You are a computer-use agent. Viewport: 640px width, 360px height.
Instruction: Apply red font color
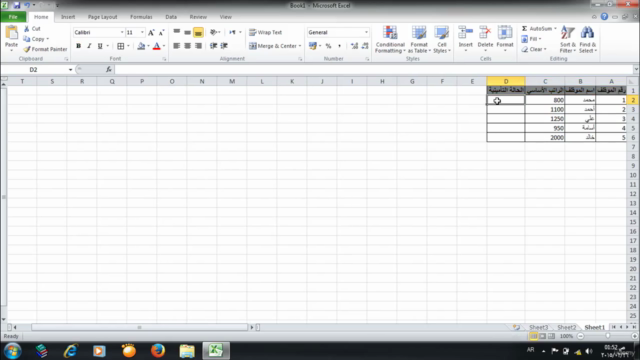point(156,46)
